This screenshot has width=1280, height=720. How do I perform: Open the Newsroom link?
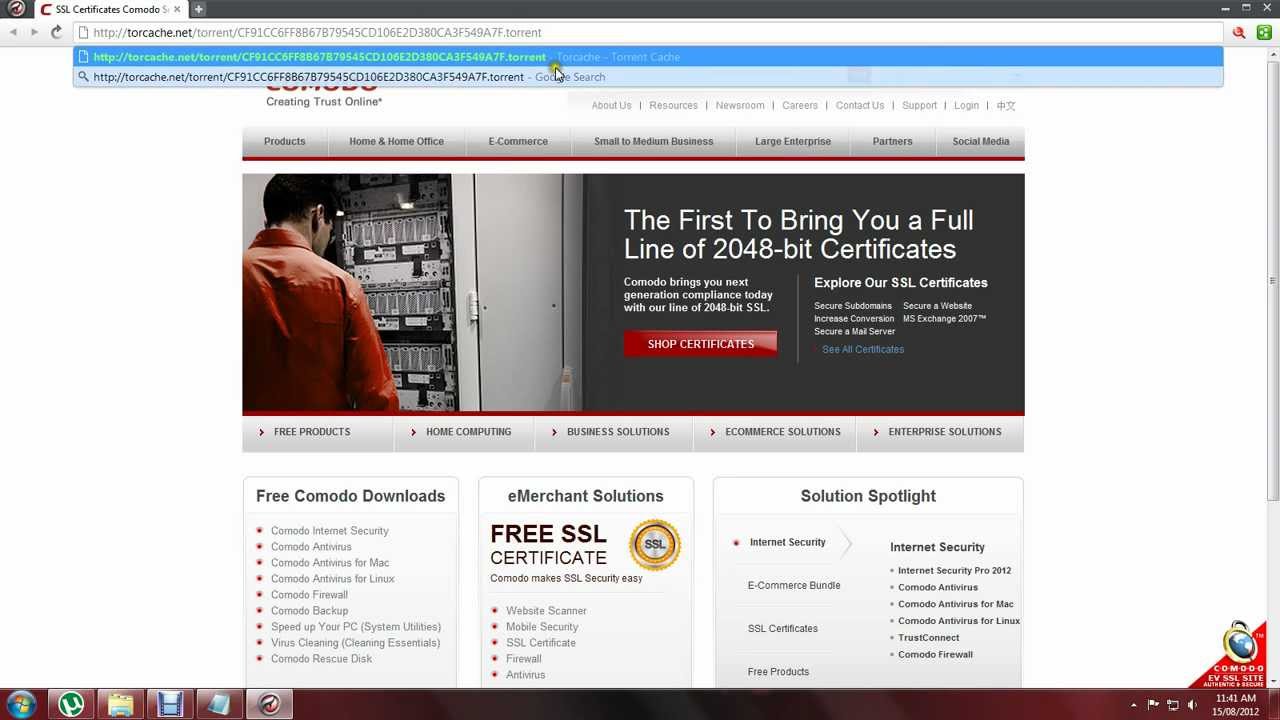coord(740,105)
